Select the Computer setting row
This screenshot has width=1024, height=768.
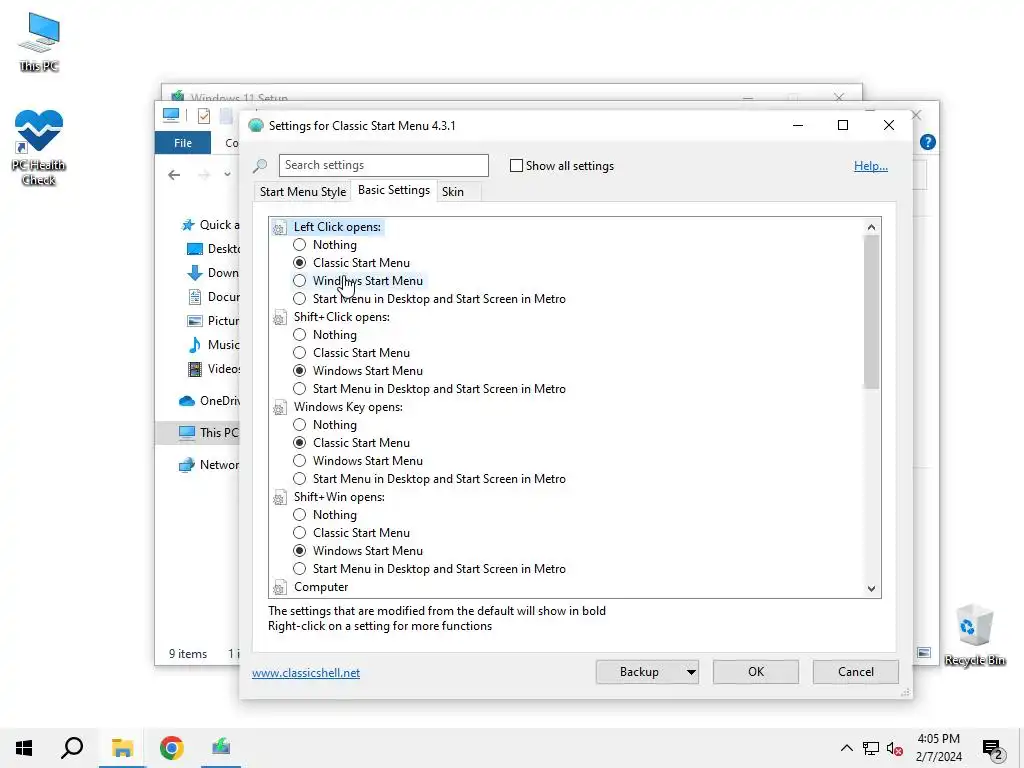(x=321, y=587)
